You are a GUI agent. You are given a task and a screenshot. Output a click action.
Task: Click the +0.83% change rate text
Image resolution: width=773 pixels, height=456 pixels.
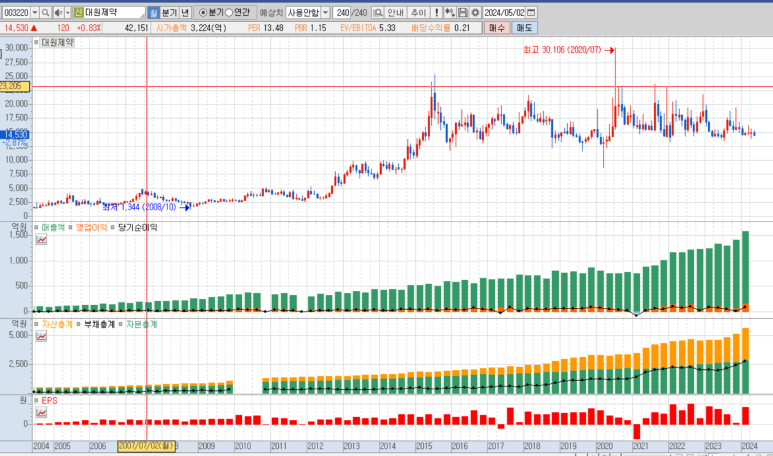pos(89,28)
